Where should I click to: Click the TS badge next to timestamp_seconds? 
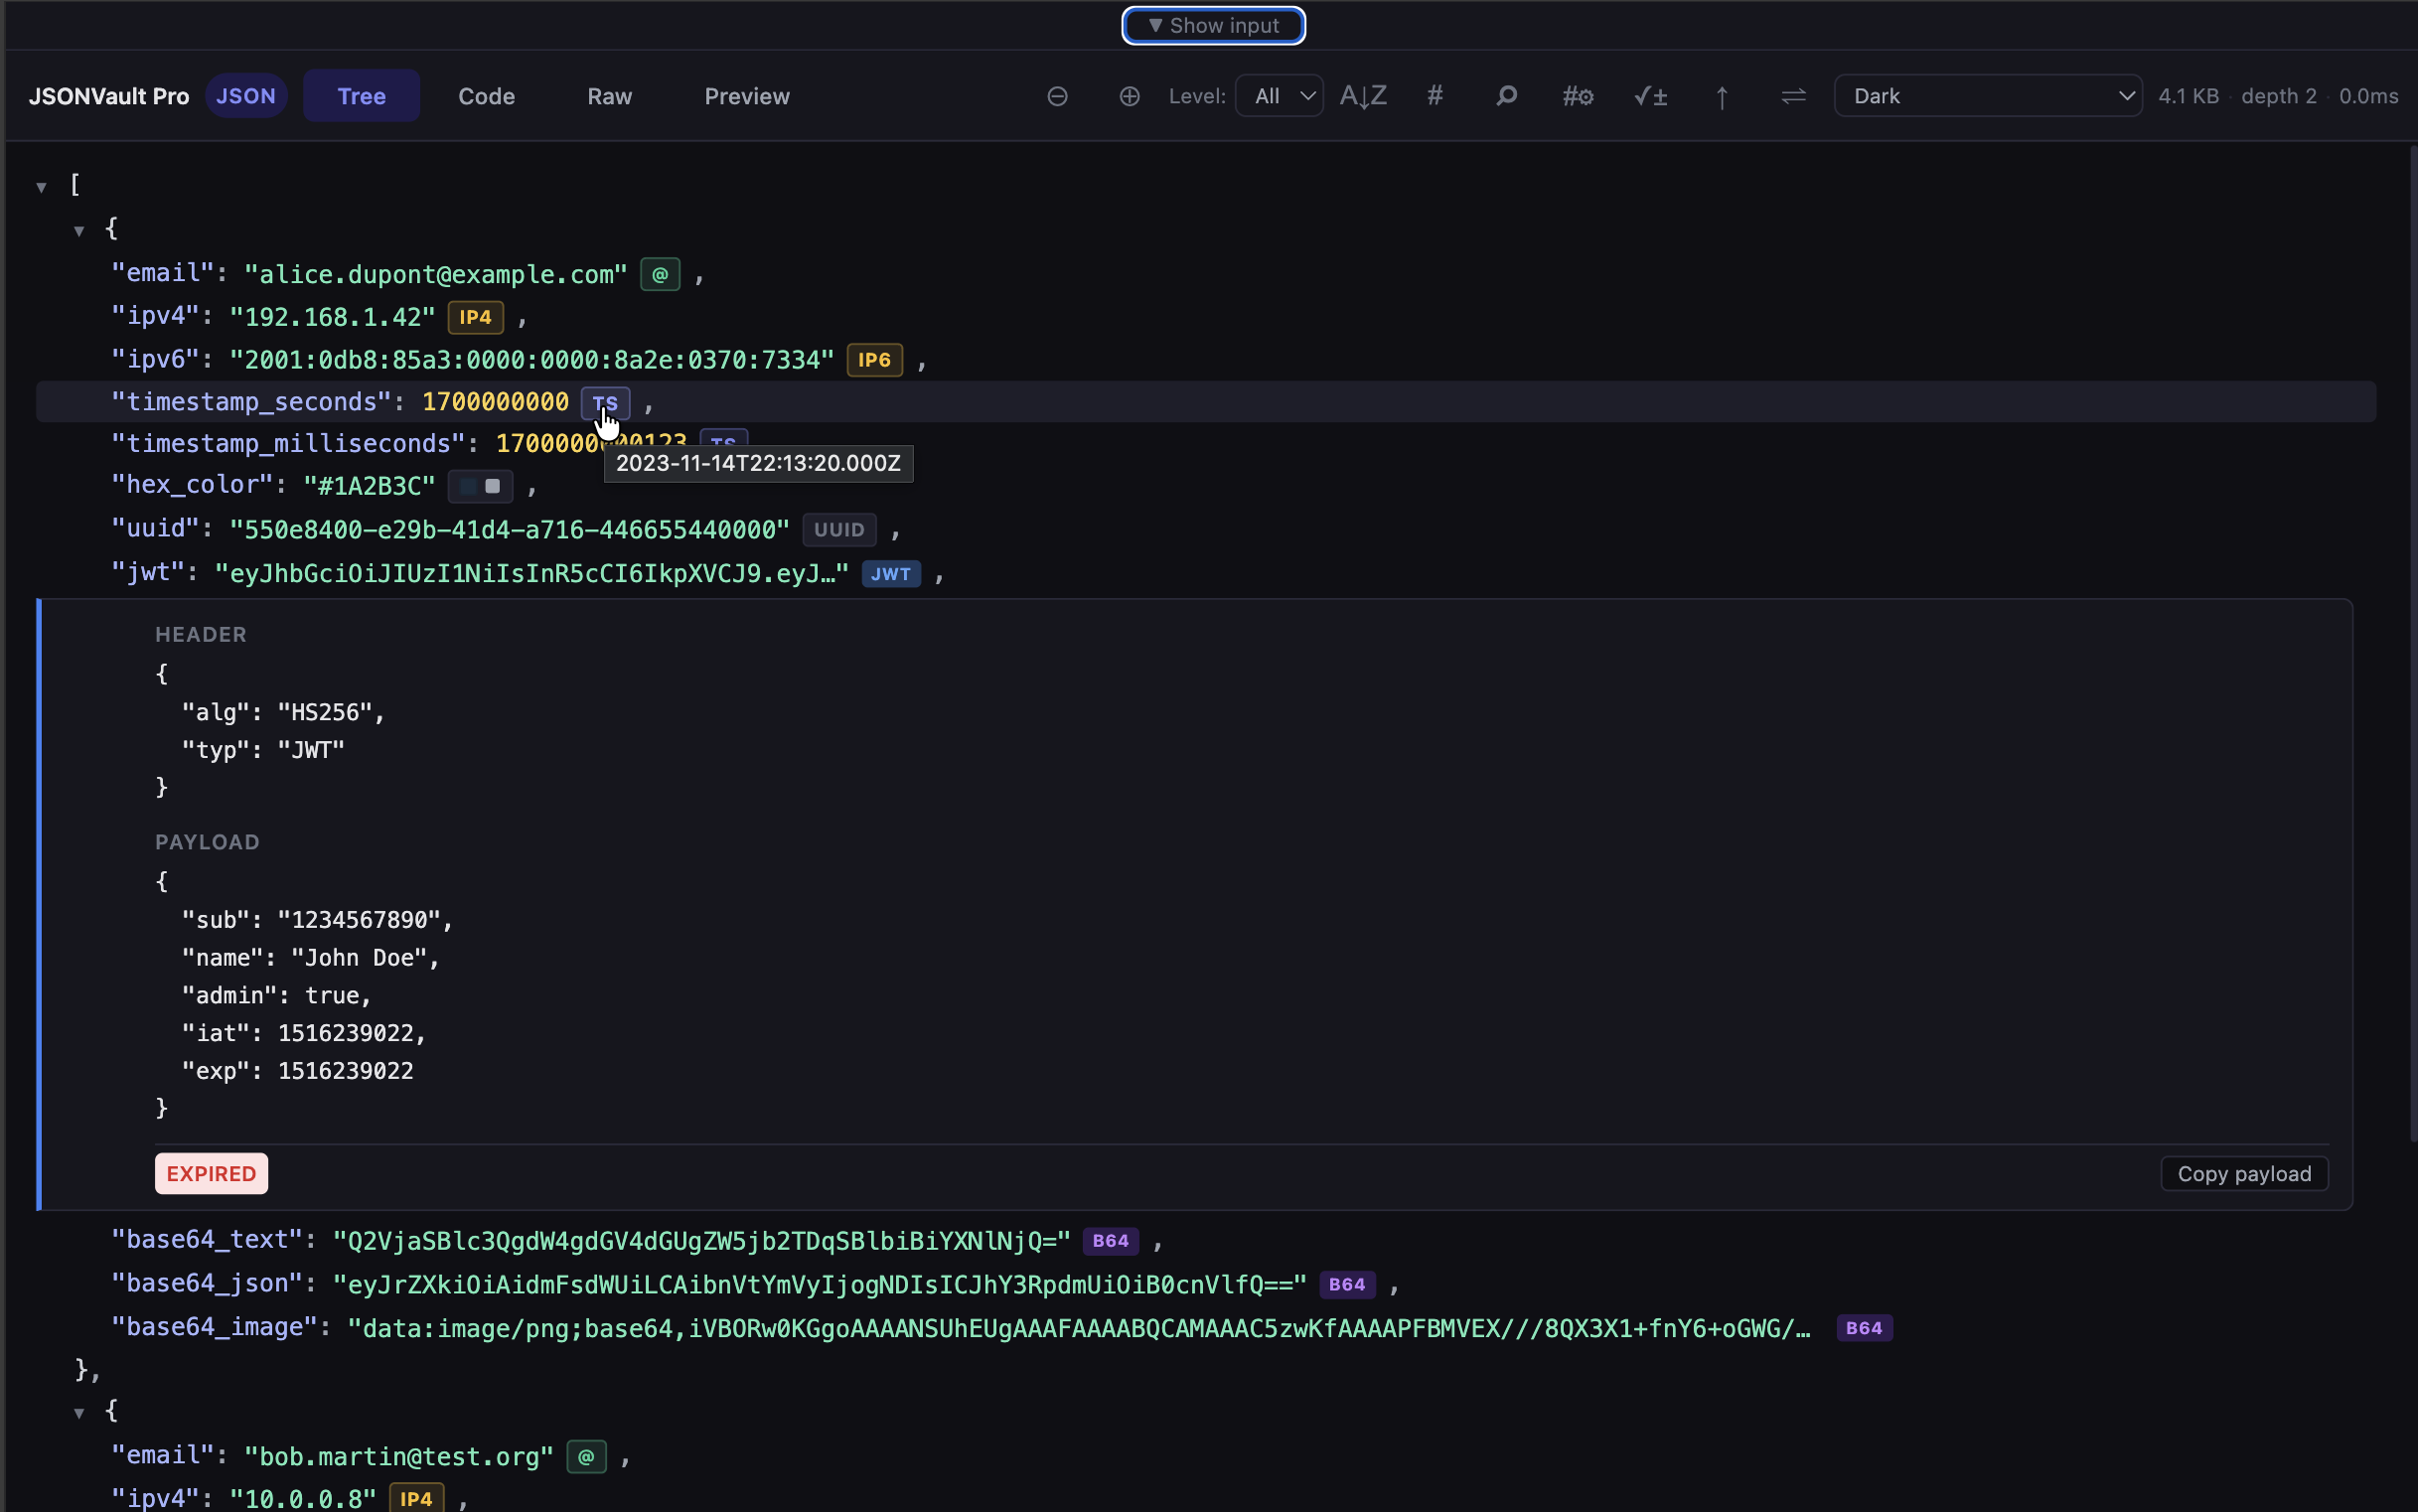click(606, 402)
